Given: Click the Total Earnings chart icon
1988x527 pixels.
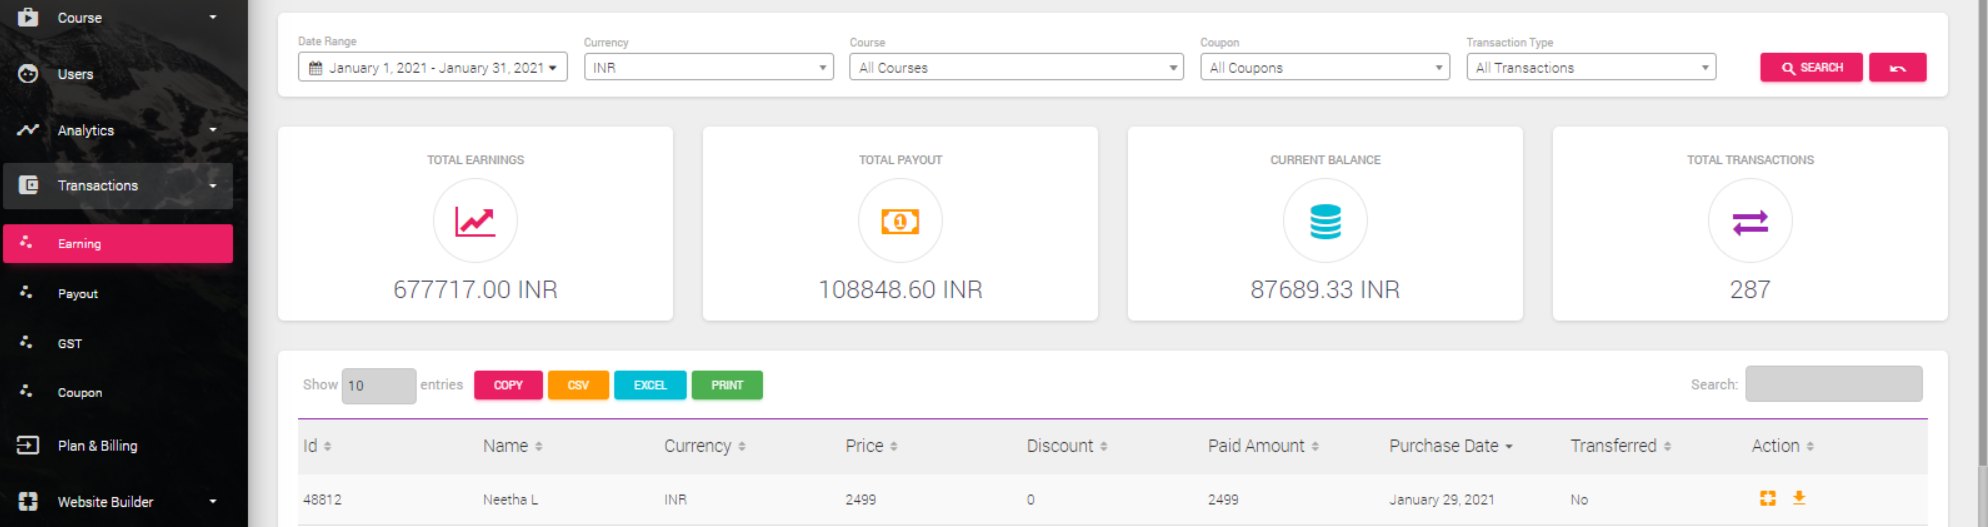Looking at the screenshot, I should coord(475,221).
